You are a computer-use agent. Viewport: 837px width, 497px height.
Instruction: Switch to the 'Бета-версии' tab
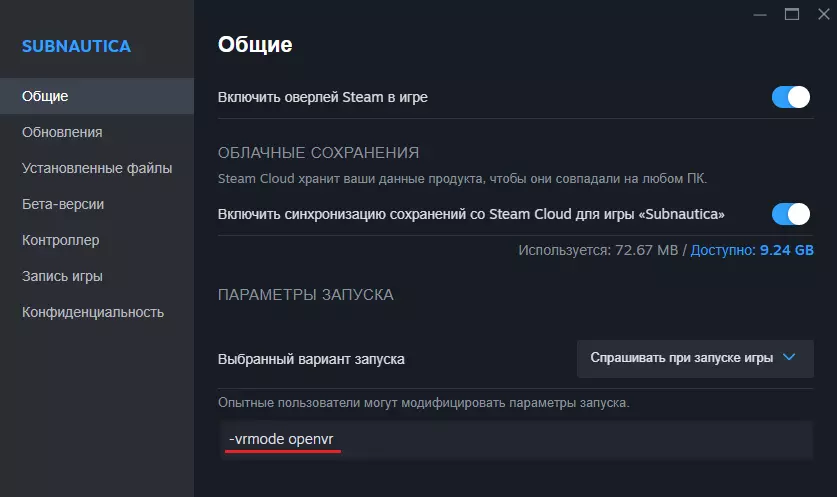(x=63, y=204)
